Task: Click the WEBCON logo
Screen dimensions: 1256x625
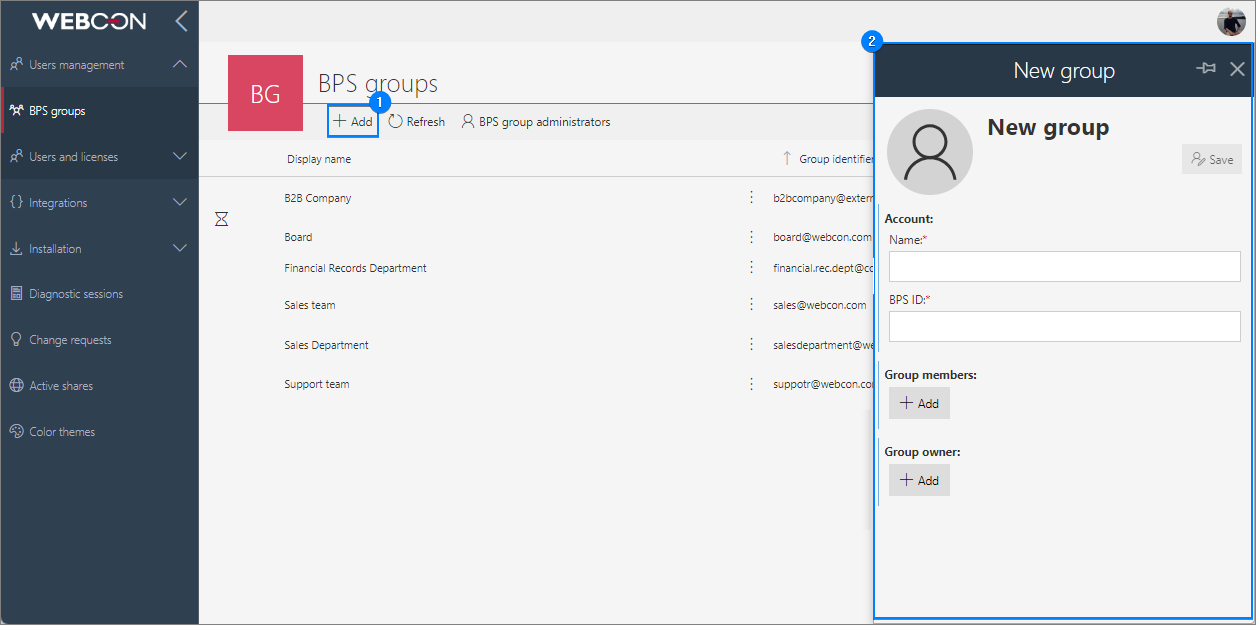Action: point(89,21)
